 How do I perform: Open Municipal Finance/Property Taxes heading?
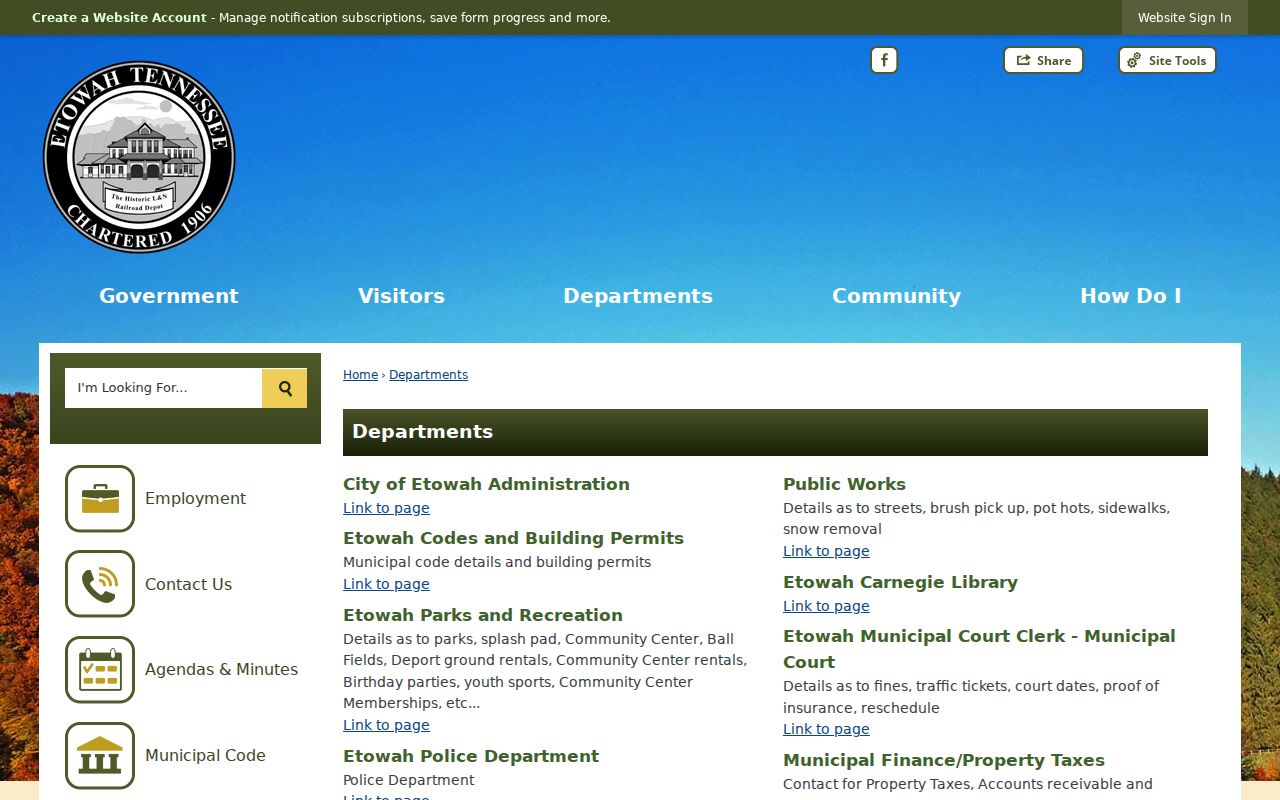(944, 760)
